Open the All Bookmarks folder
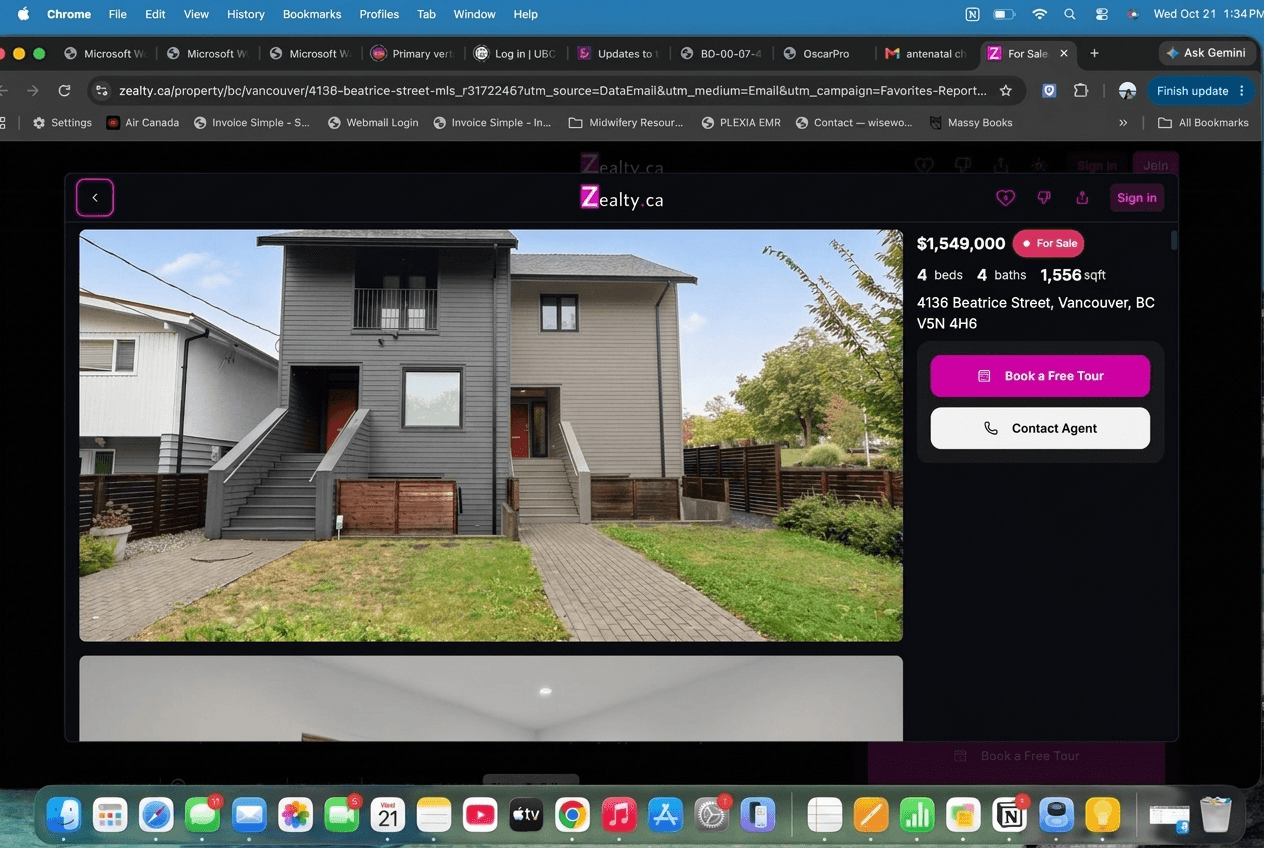 (x=1203, y=123)
